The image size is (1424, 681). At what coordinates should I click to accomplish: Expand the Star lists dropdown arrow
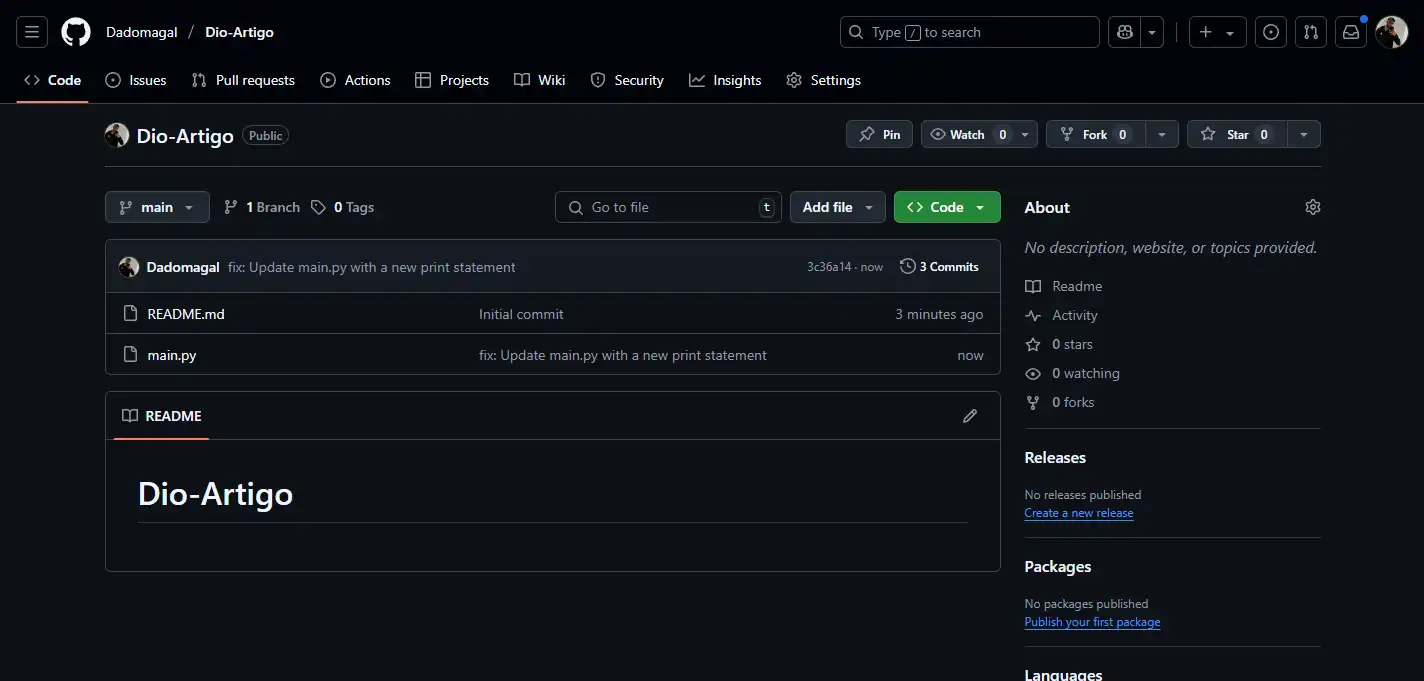click(x=1304, y=134)
